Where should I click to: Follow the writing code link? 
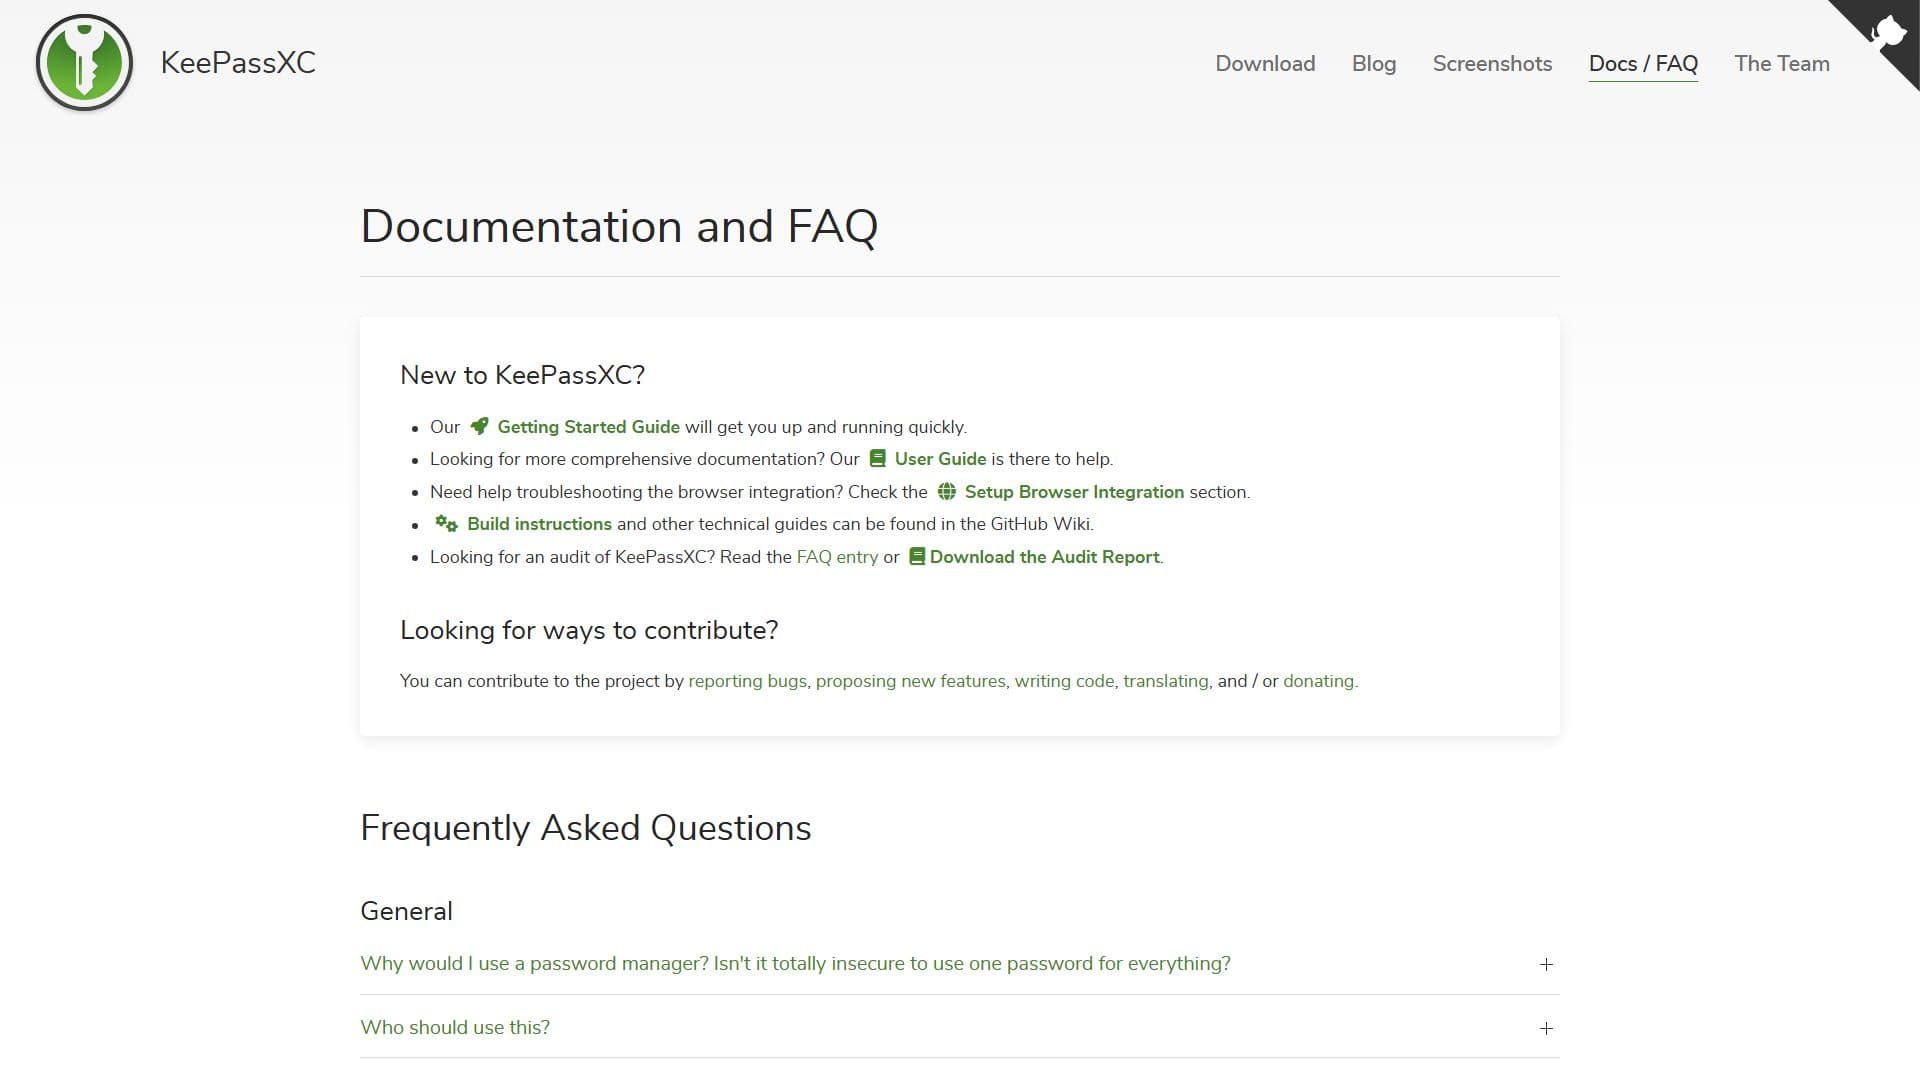(1064, 681)
